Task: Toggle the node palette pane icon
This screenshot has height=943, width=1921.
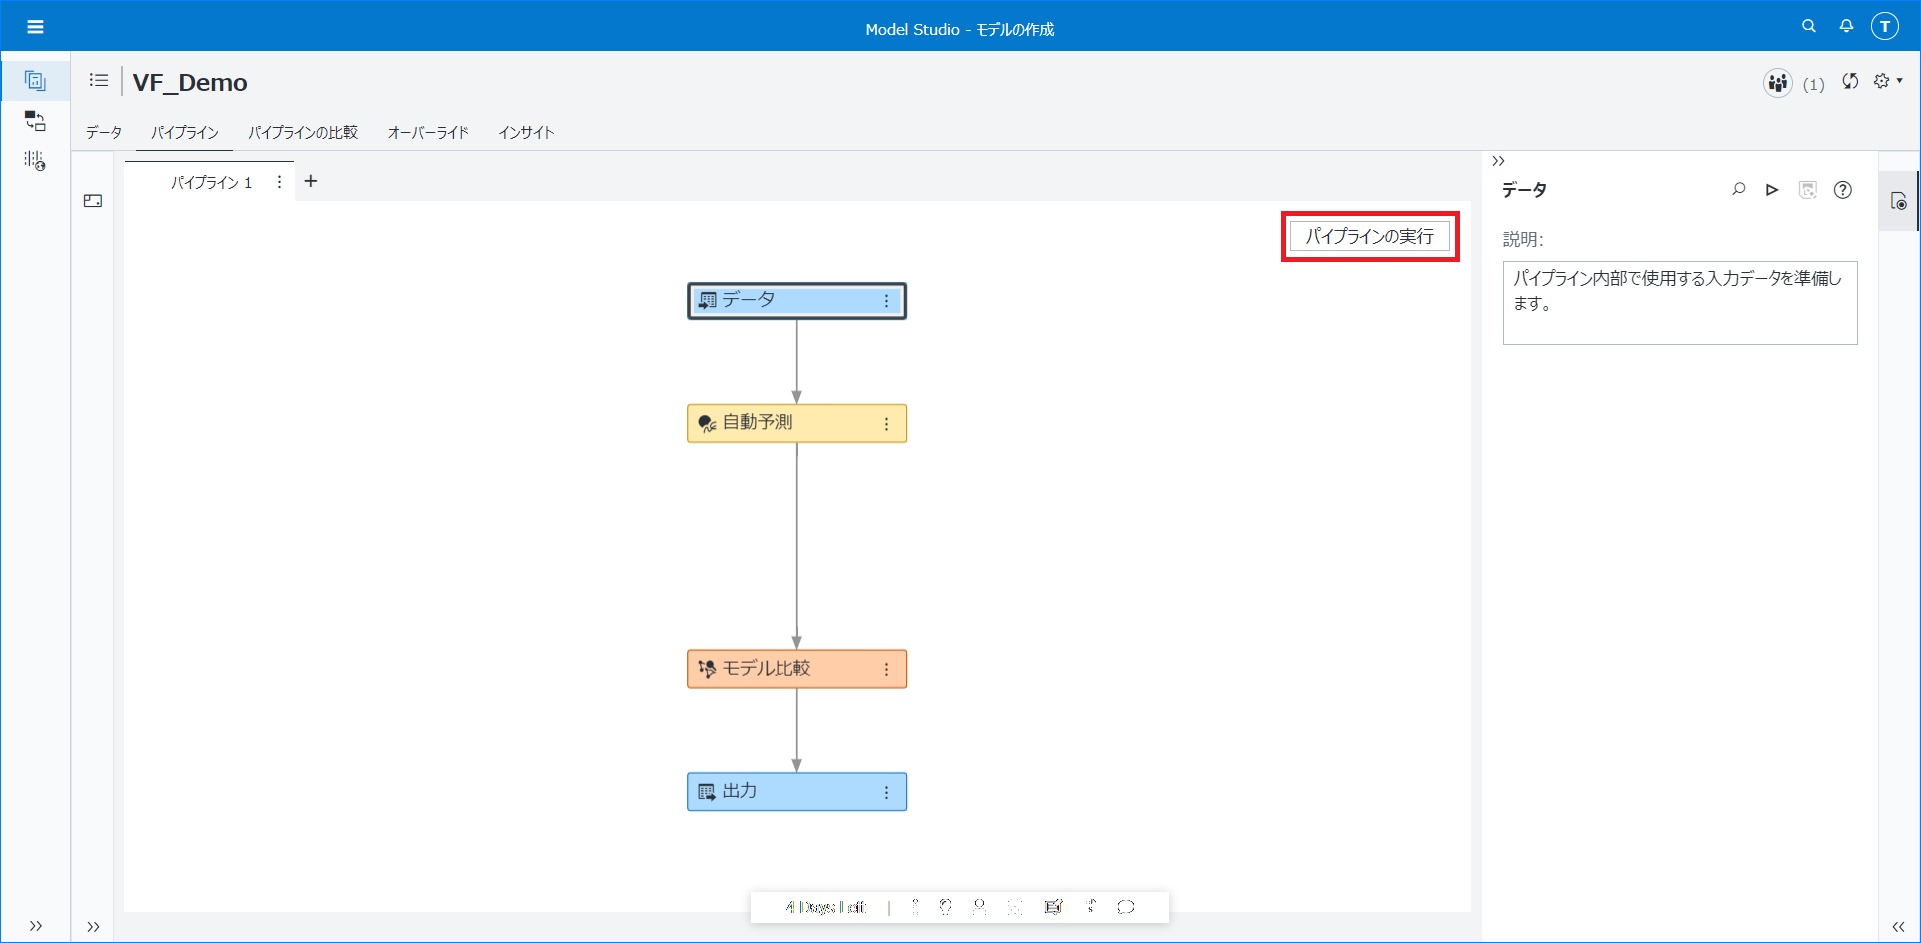Action: pos(93,201)
